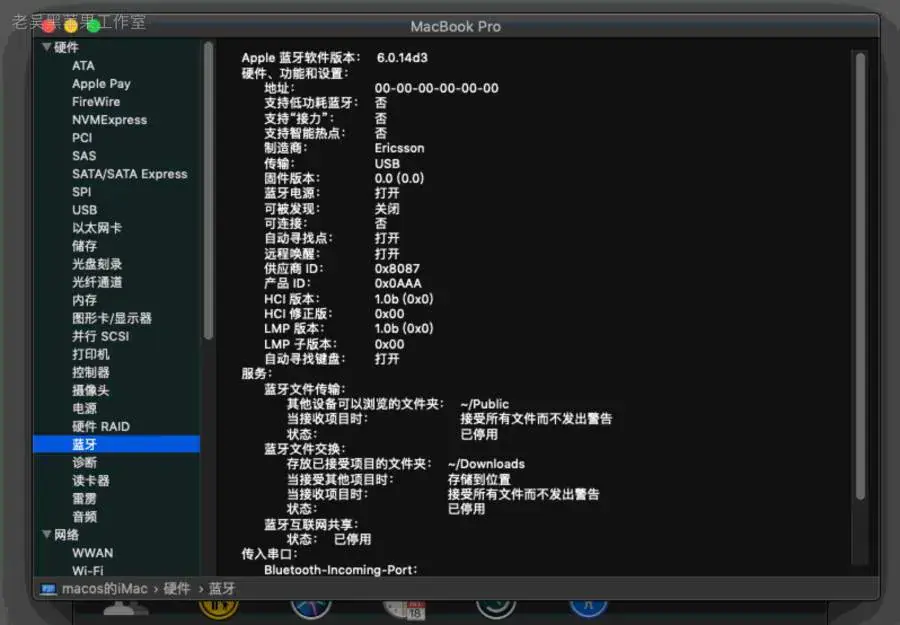900x625 pixels.
Task: Click the 0x8087 vendor ID value
Action: point(397,269)
